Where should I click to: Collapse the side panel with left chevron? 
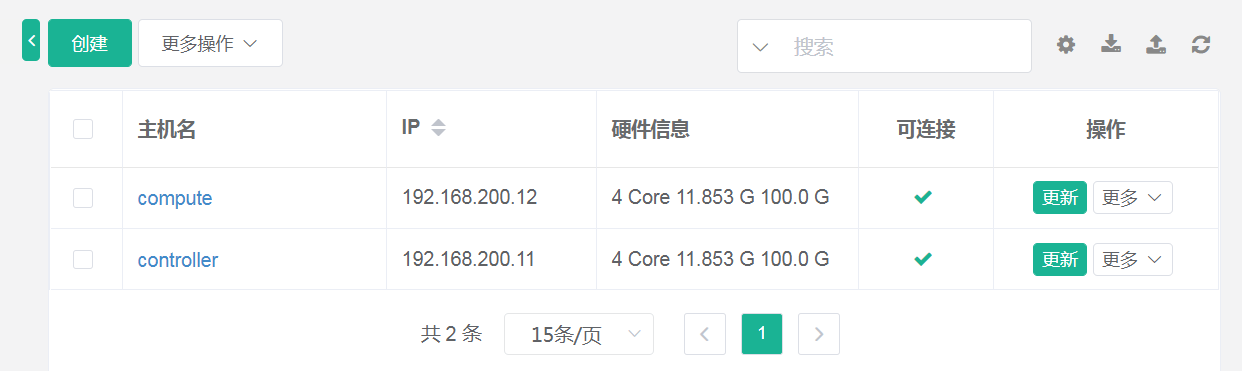31,41
